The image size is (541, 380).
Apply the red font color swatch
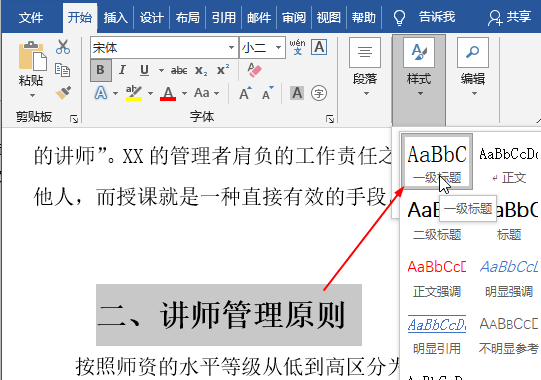[x=168, y=93]
